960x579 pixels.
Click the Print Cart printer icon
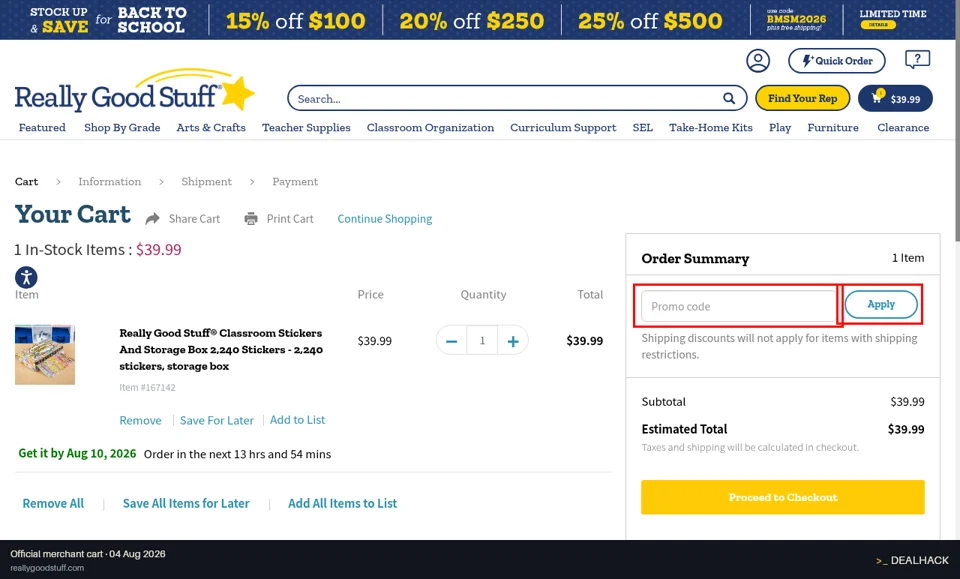(x=251, y=219)
